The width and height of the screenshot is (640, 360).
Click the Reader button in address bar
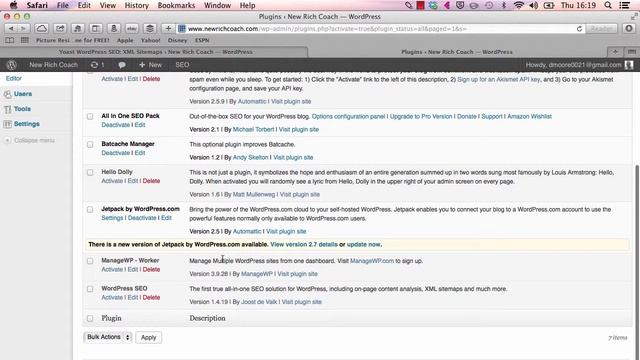(x=601, y=29)
